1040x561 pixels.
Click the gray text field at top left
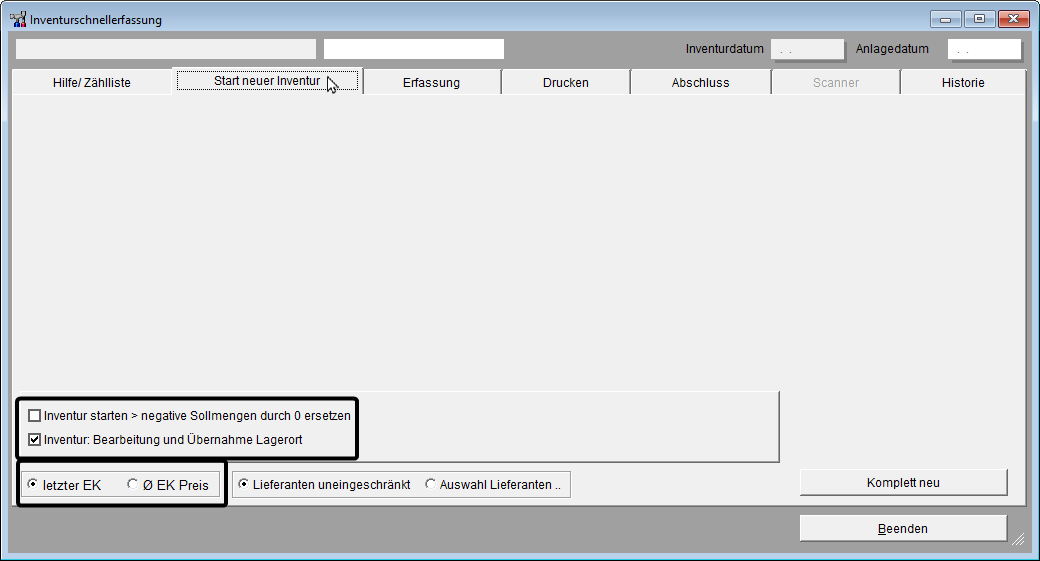tap(166, 49)
